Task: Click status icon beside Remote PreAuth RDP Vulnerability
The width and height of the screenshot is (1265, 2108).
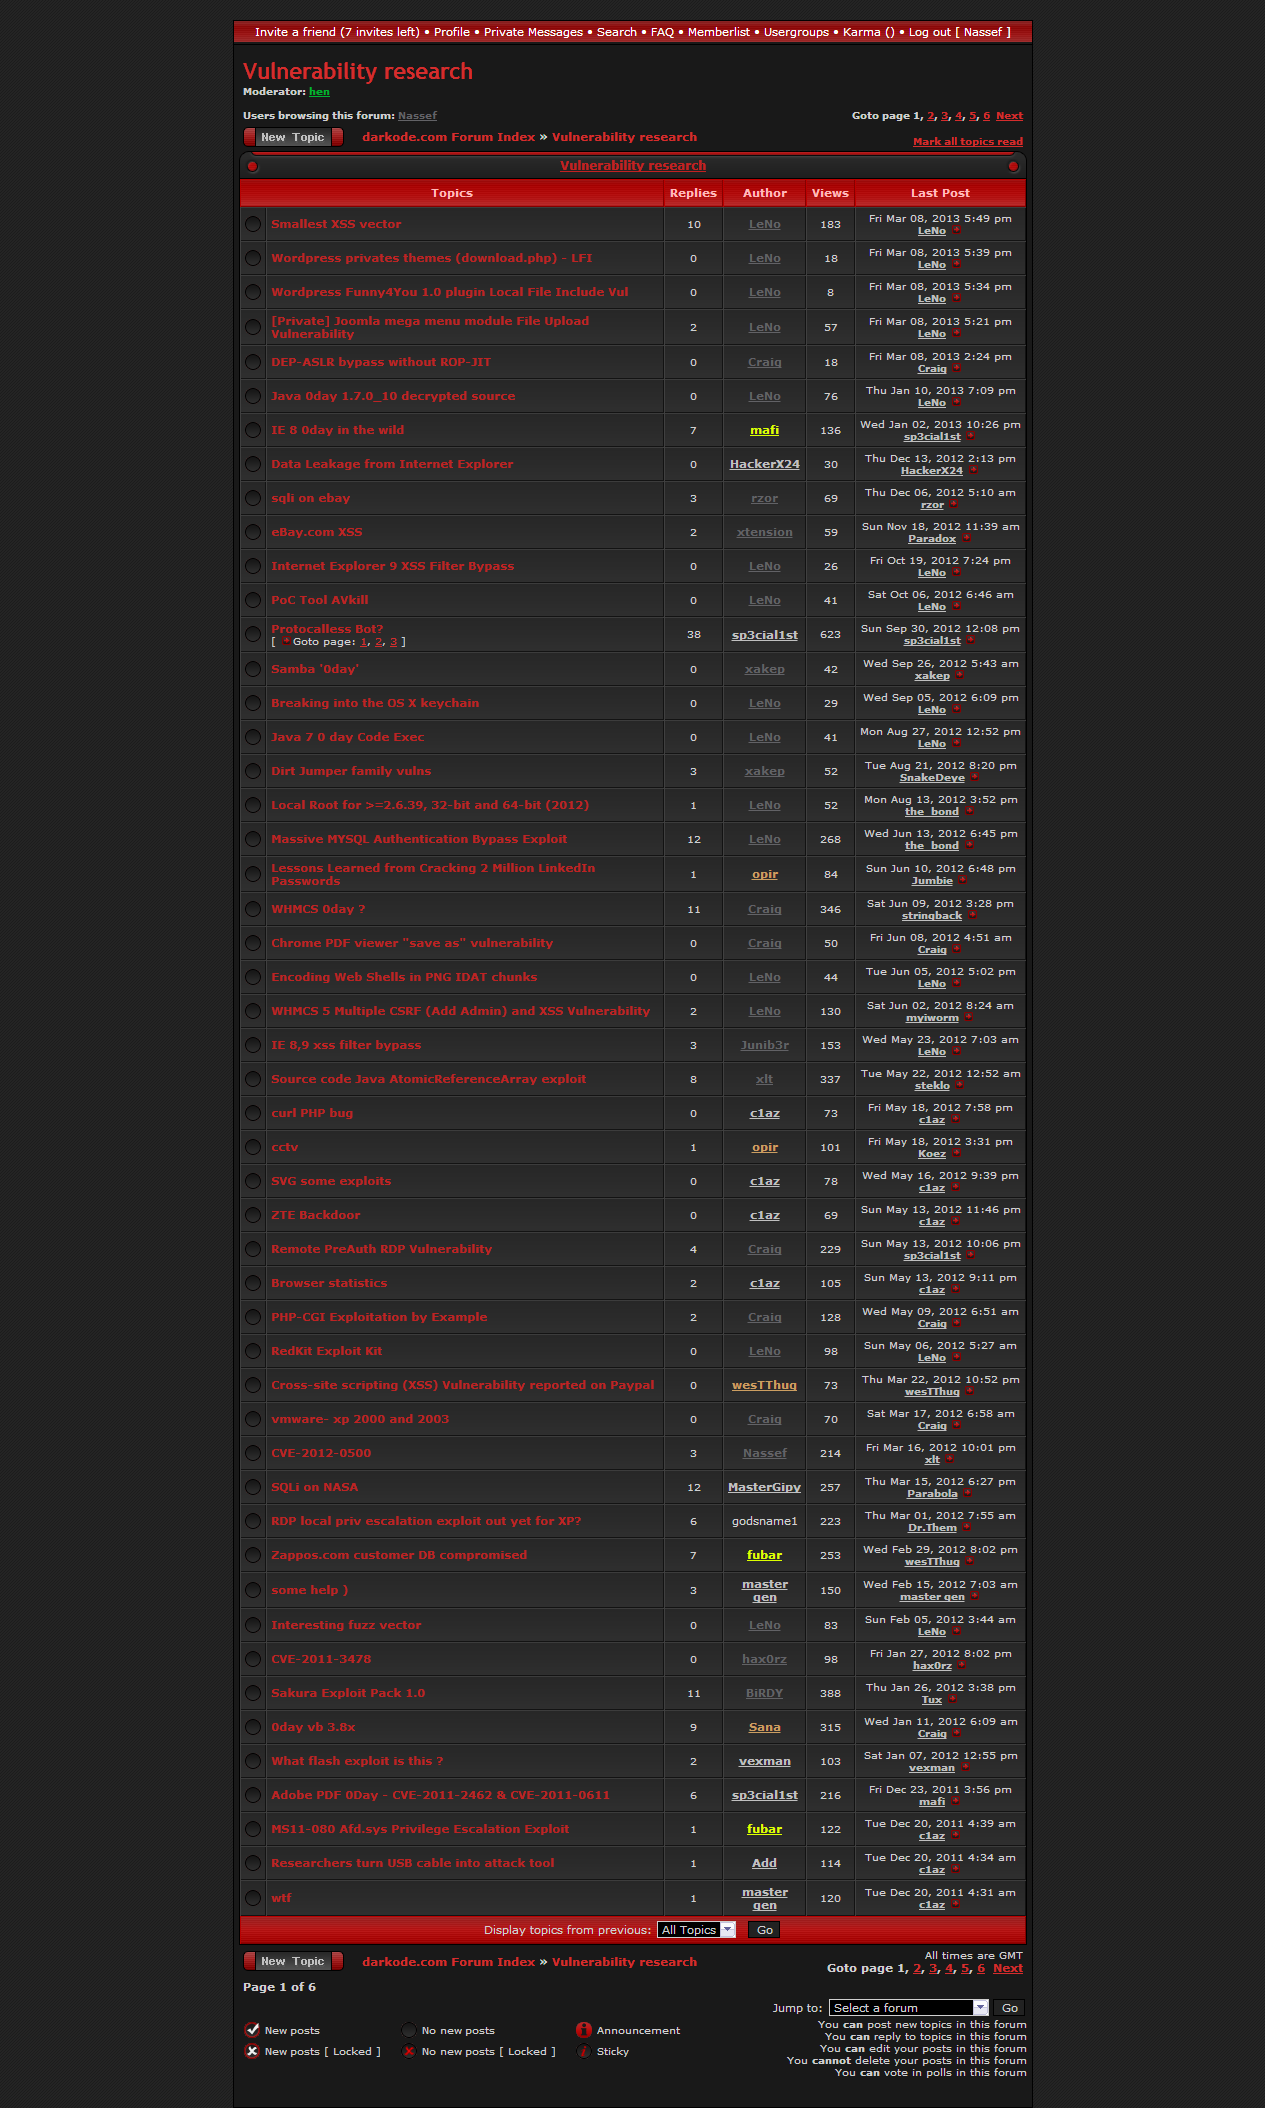Action: click(253, 1250)
